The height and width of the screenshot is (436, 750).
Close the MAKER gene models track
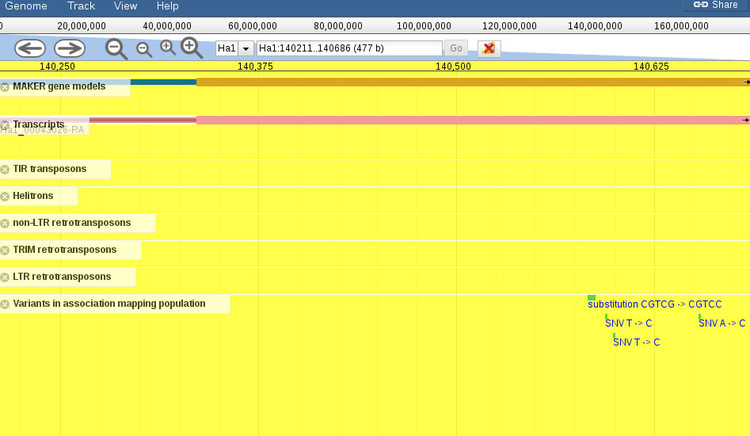[5, 87]
